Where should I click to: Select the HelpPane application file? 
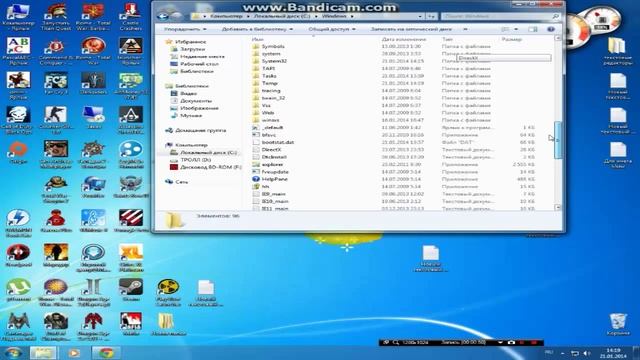[274, 179]
